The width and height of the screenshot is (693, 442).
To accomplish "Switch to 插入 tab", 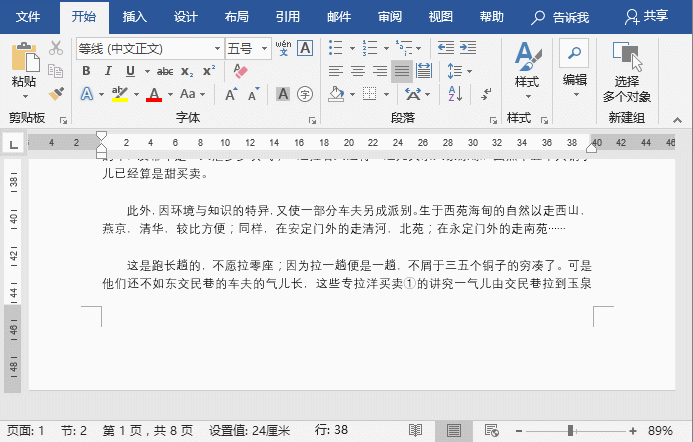I will (134, 17).
